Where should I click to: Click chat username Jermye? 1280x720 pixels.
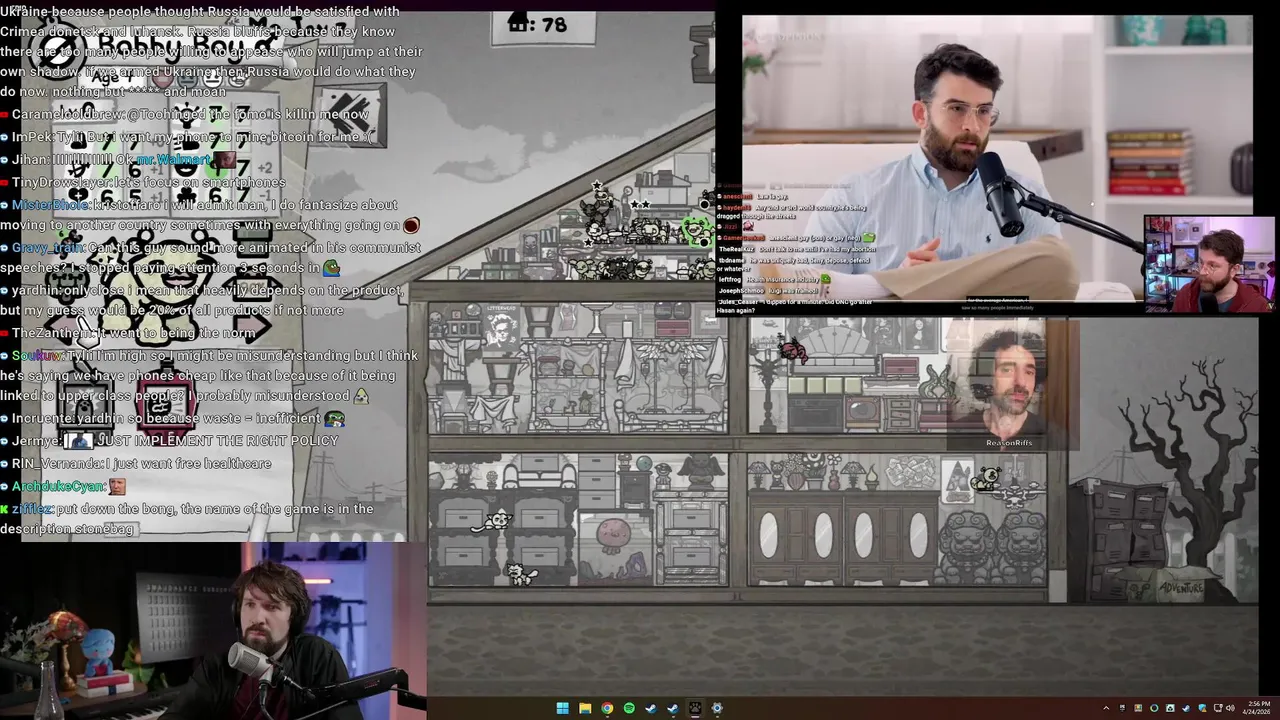35,441
